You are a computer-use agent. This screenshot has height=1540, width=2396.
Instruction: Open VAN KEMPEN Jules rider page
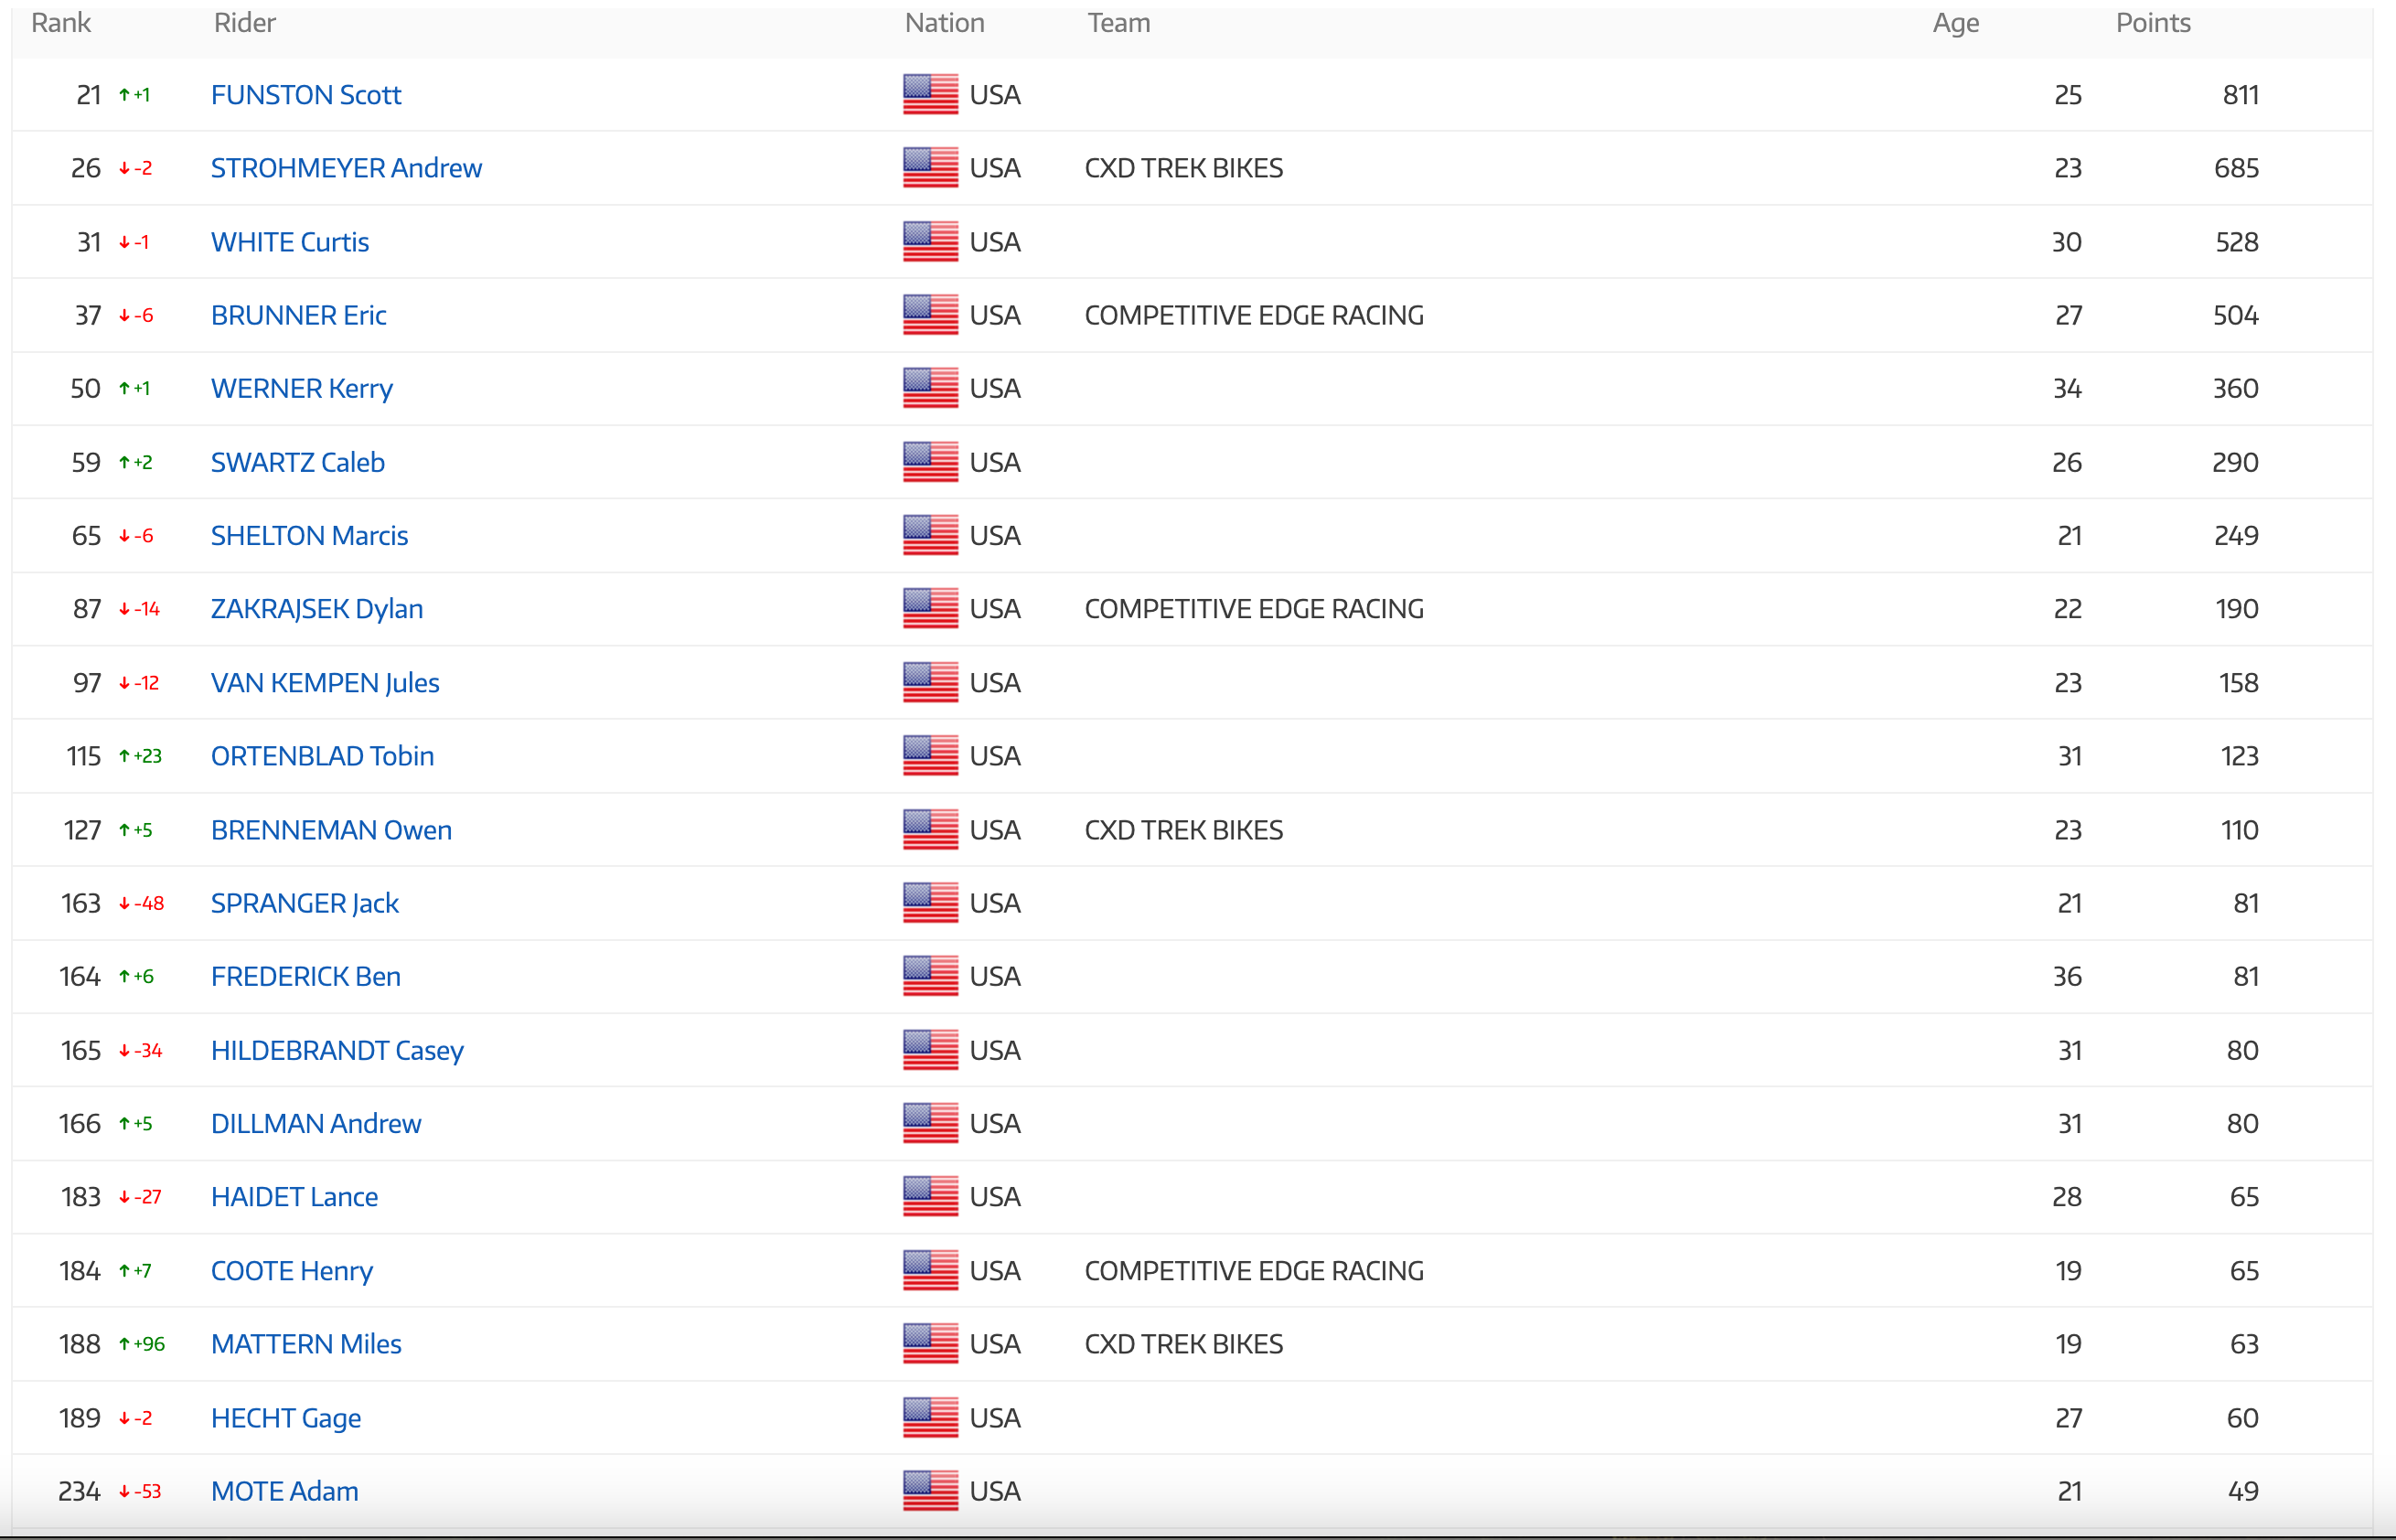(325, 683)
